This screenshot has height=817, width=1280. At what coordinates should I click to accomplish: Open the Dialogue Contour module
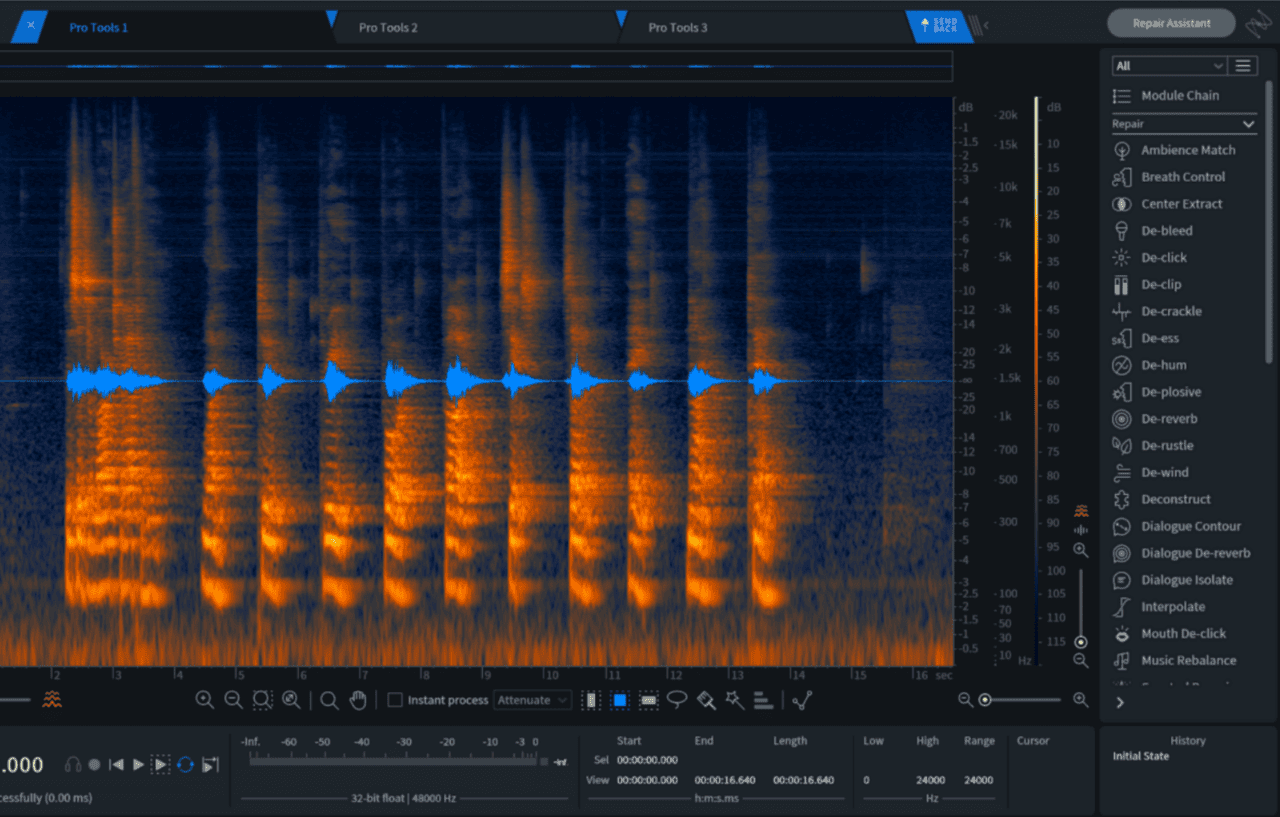tap(1177, 527)
